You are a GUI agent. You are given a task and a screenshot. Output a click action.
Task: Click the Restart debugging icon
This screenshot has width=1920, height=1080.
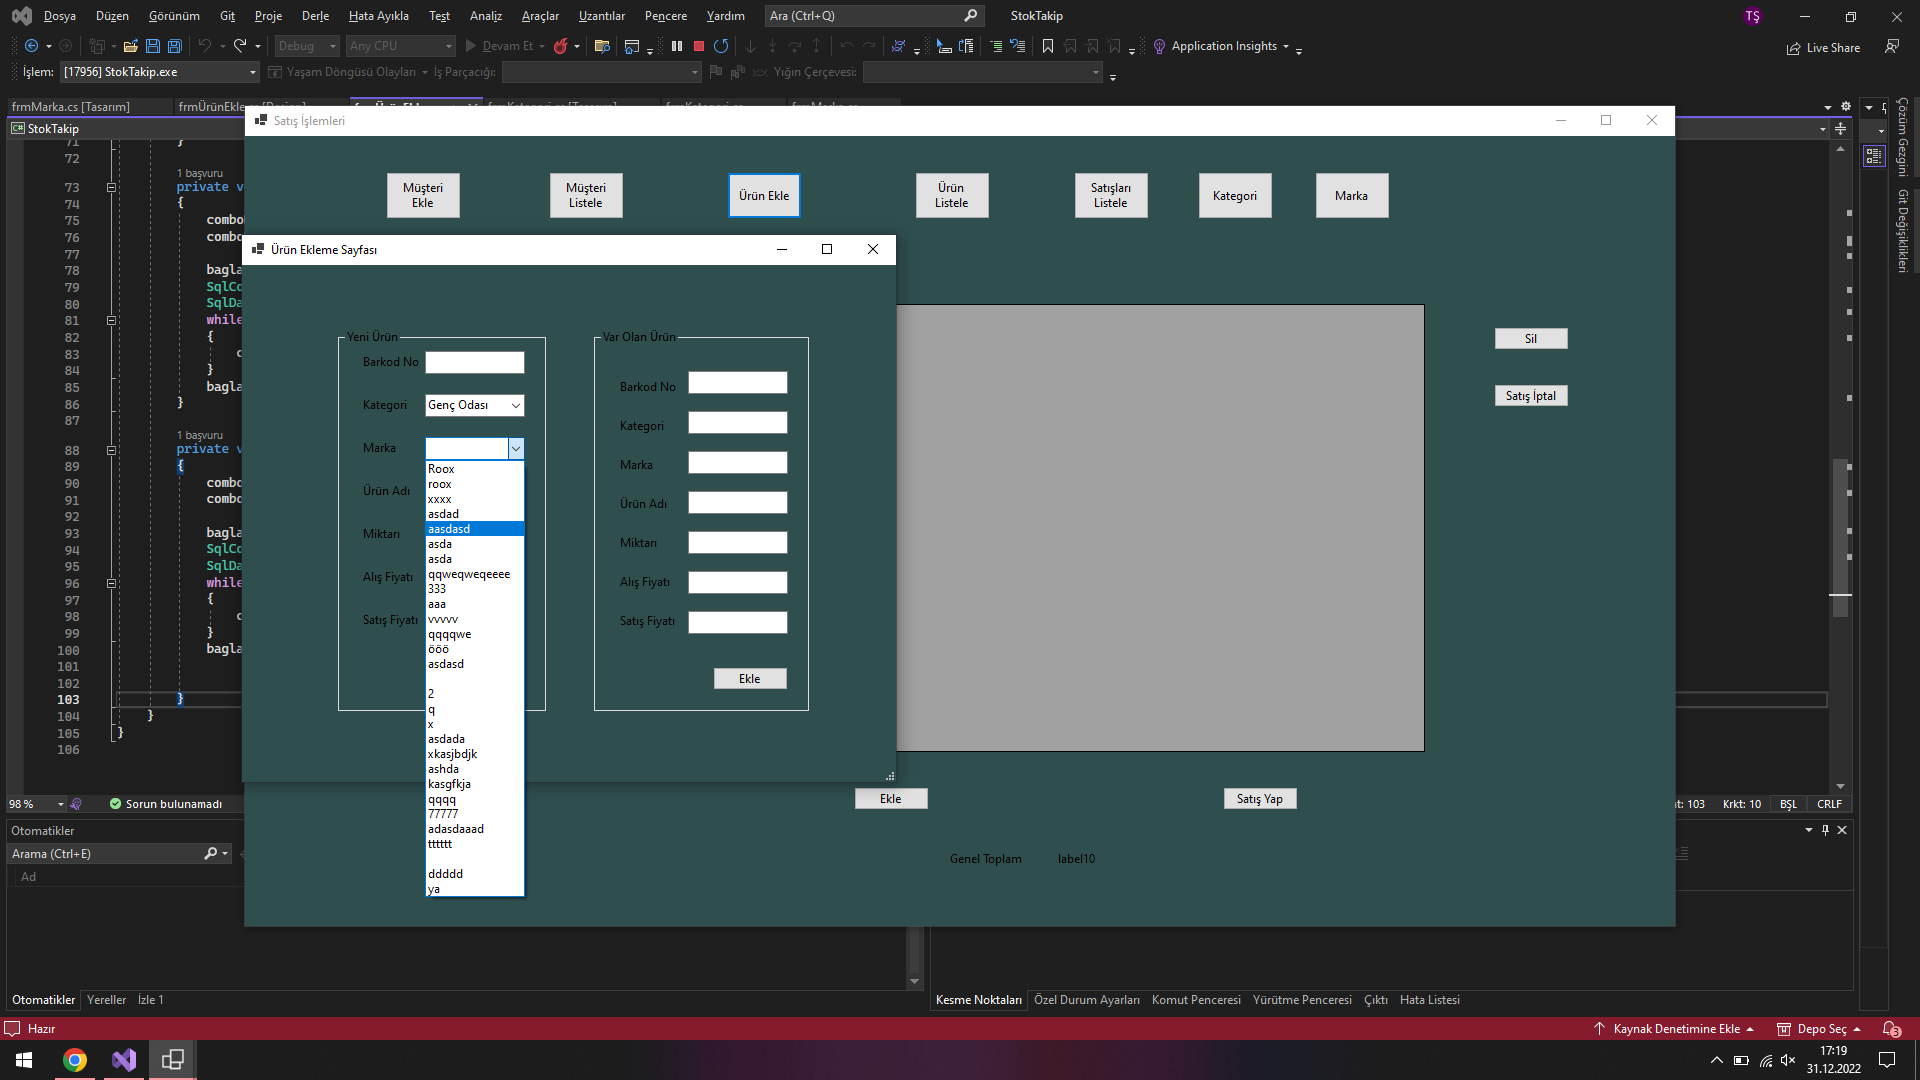[721, 46]
